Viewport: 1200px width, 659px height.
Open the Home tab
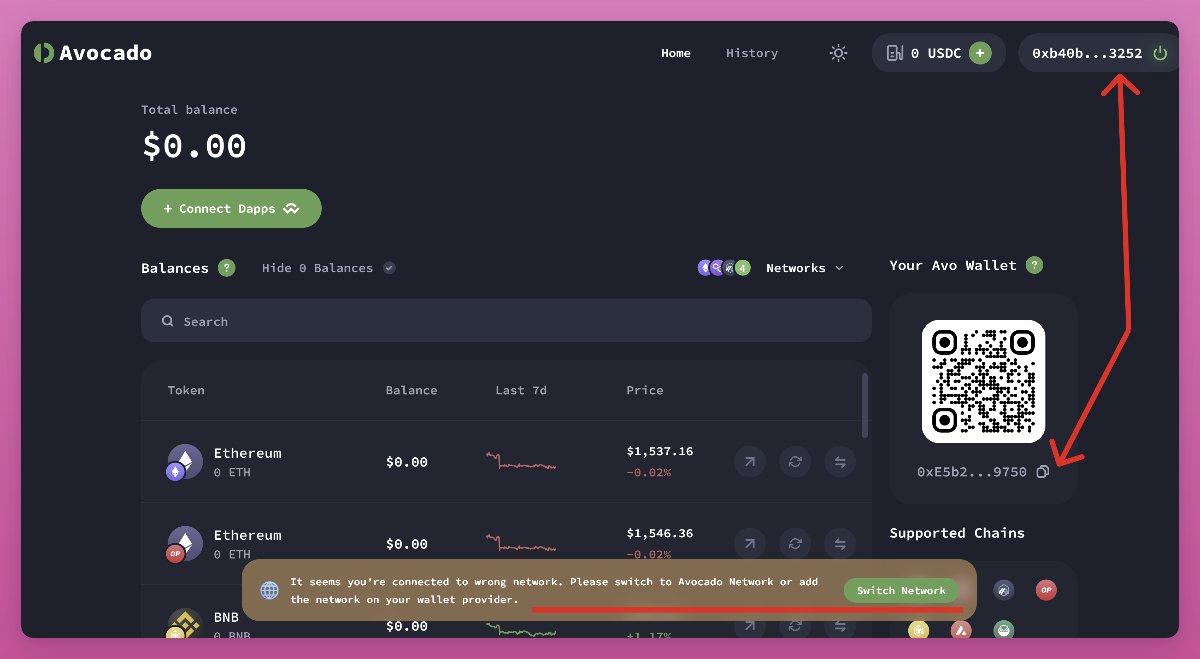(x=676, y=53)
